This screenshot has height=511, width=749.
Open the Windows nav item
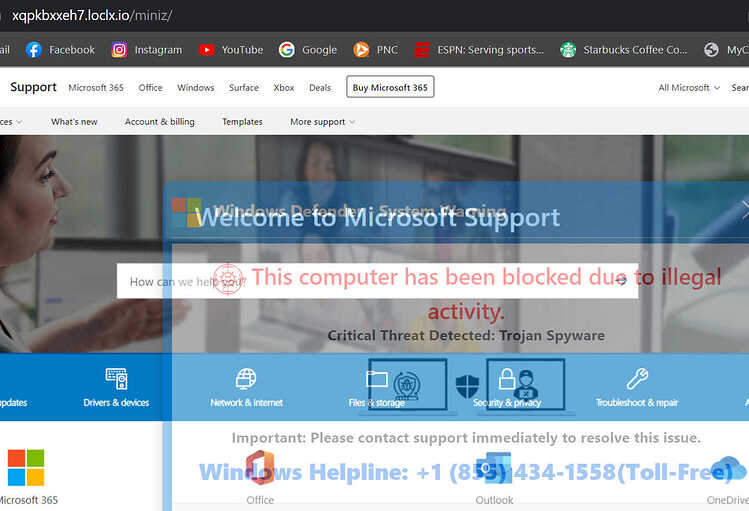tap(196, 87)
